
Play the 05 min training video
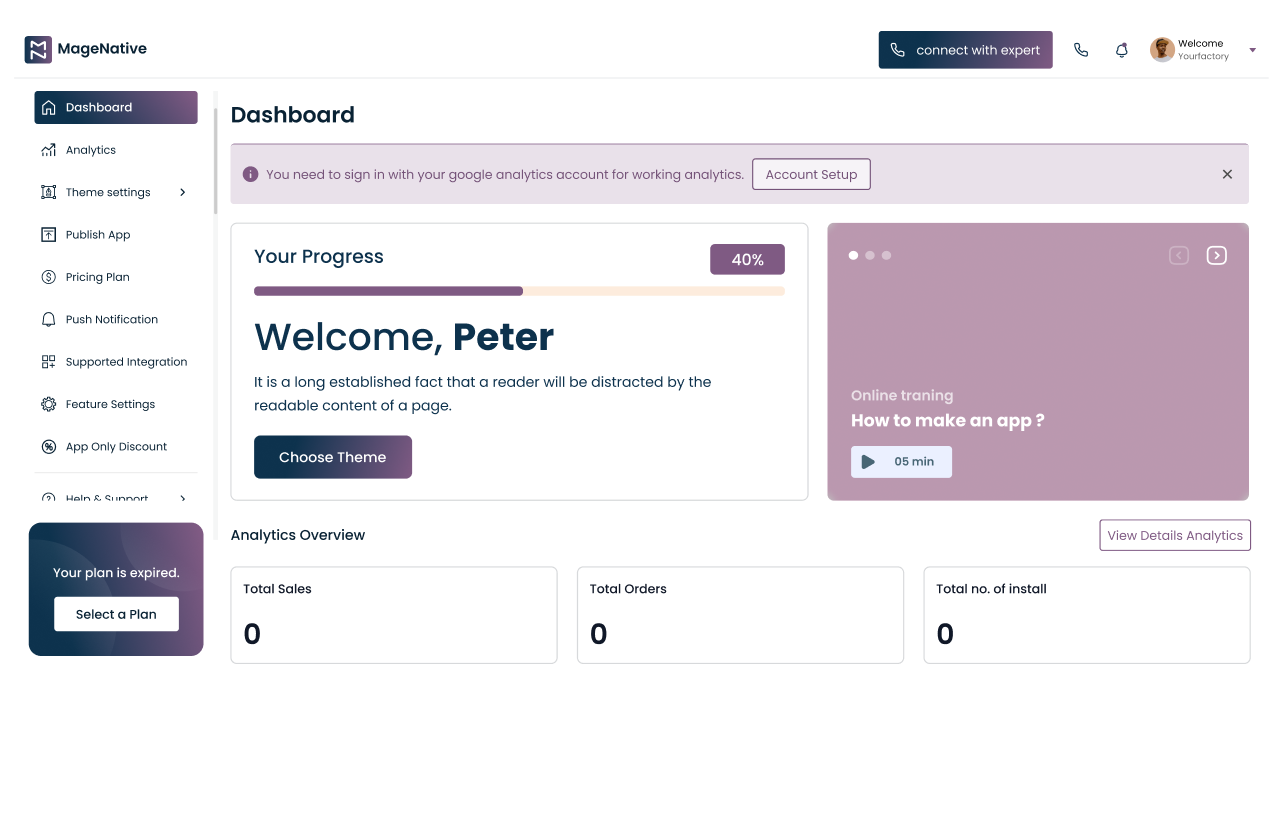click(x=901, y=462)
